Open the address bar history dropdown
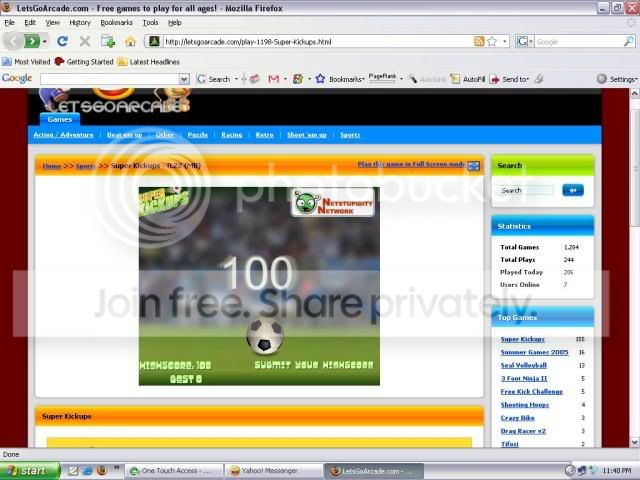The image size is (640, 480). coord(504,41)
